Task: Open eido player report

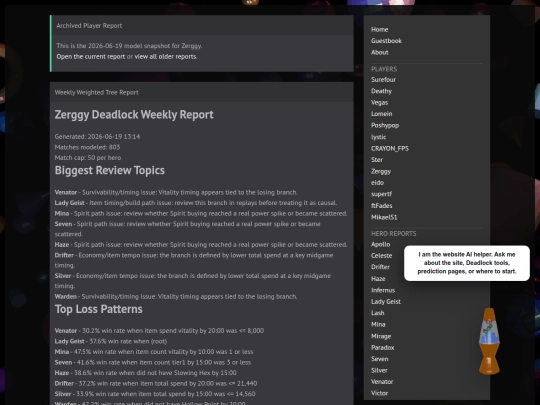Action: 377,183
